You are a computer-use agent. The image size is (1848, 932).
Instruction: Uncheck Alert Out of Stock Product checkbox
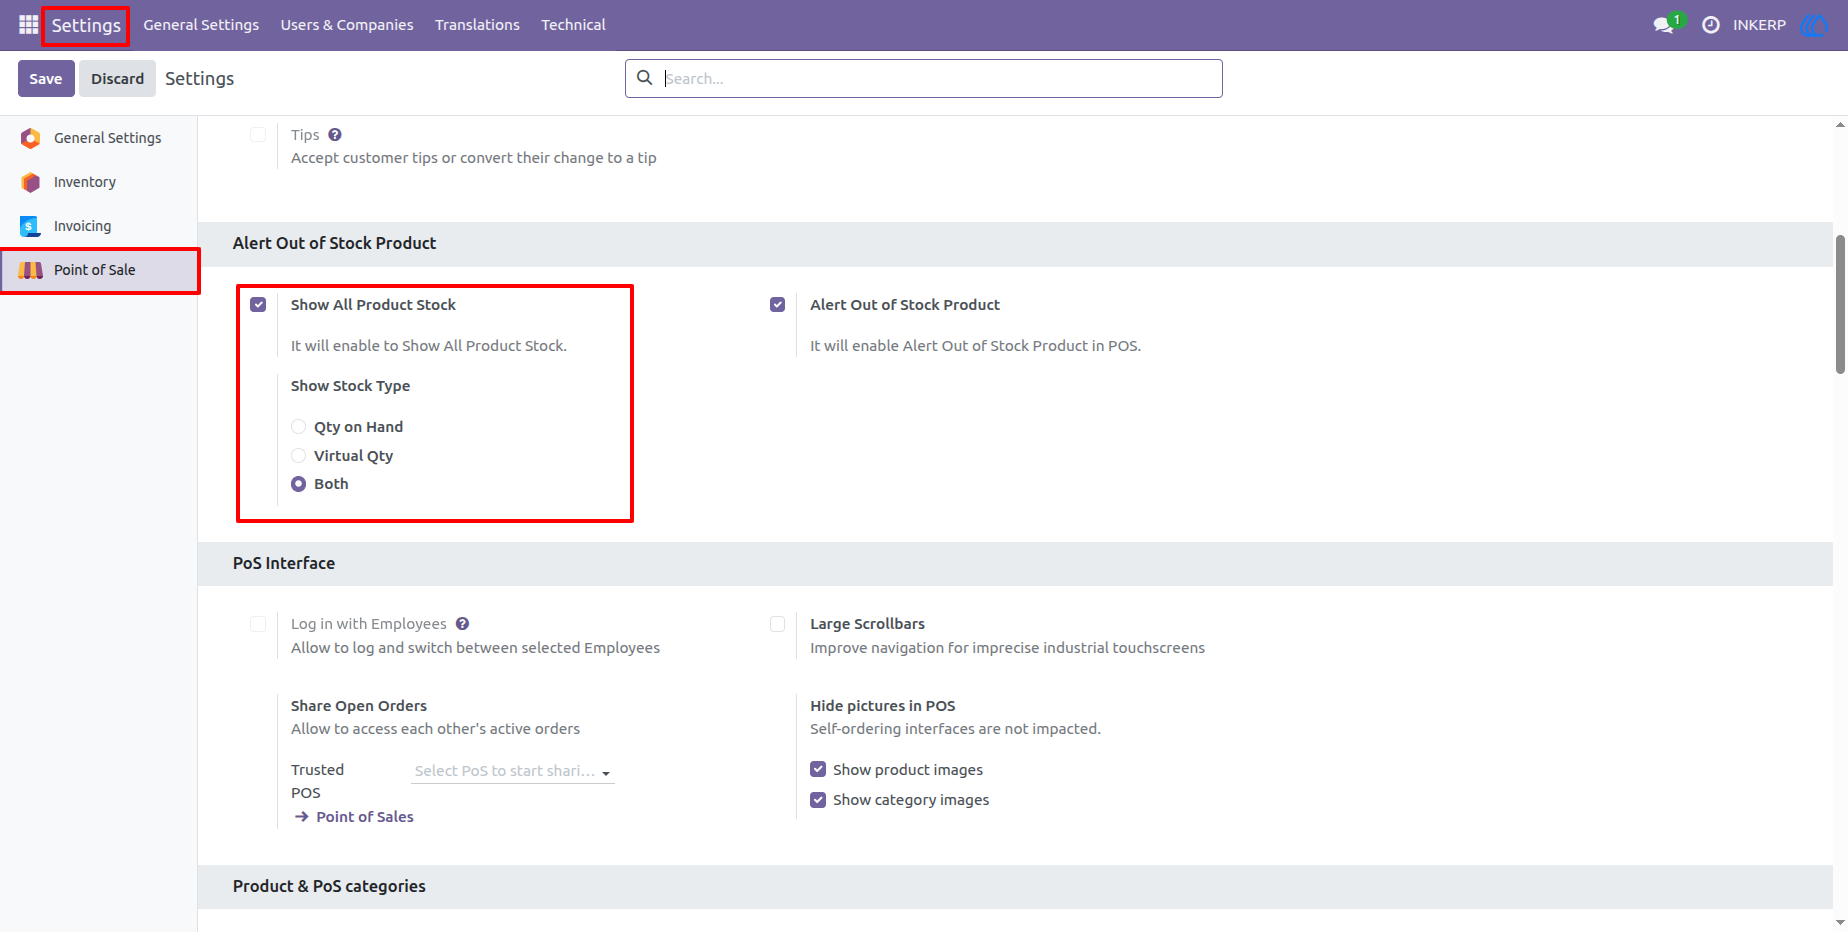point(777,304)
